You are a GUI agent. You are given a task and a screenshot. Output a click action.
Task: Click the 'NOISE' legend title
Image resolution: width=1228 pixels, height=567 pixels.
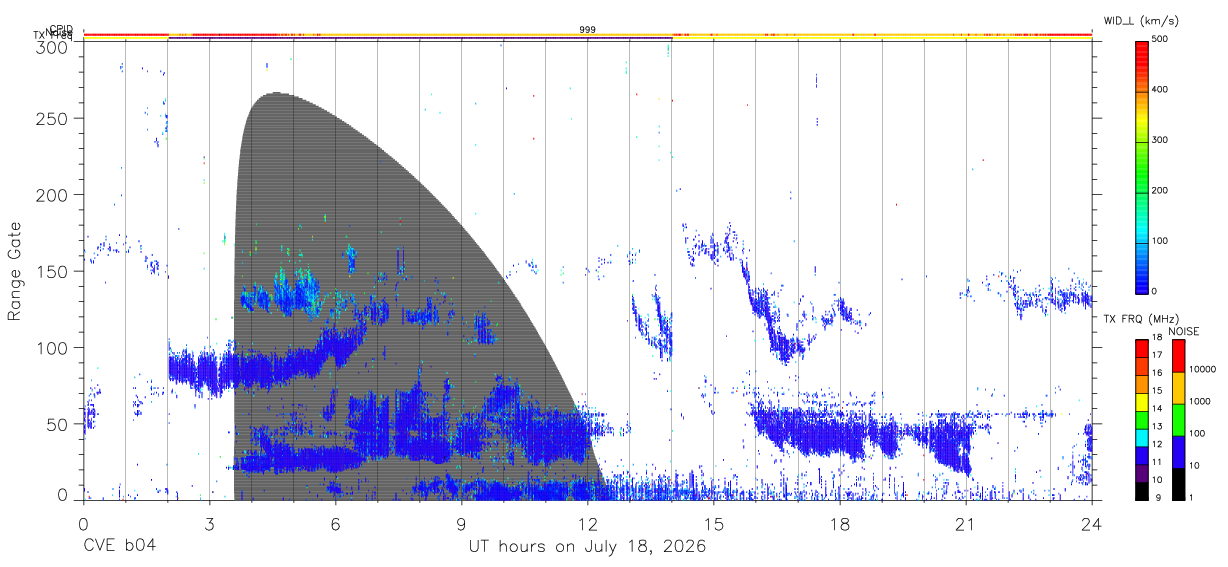pyautogui.click(x=1184, y=331)
